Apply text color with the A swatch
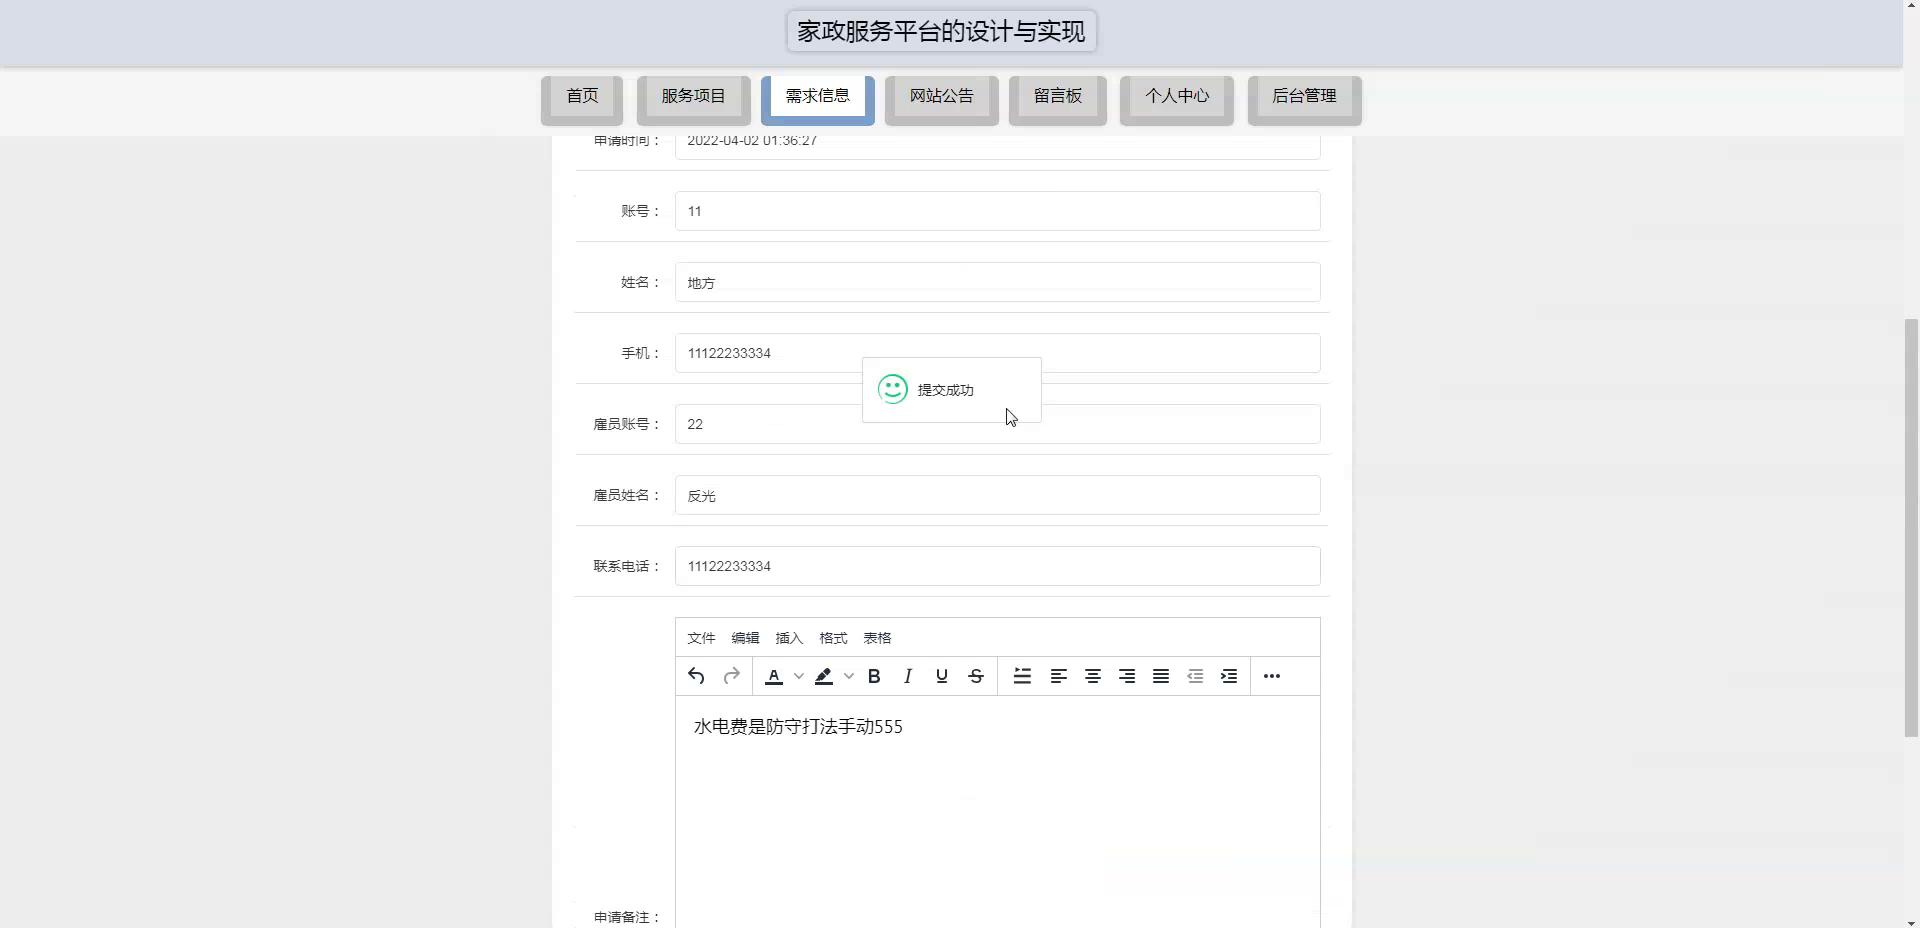Image resolution: width=1920 pixels, height=928 pixels. (773, 676)
